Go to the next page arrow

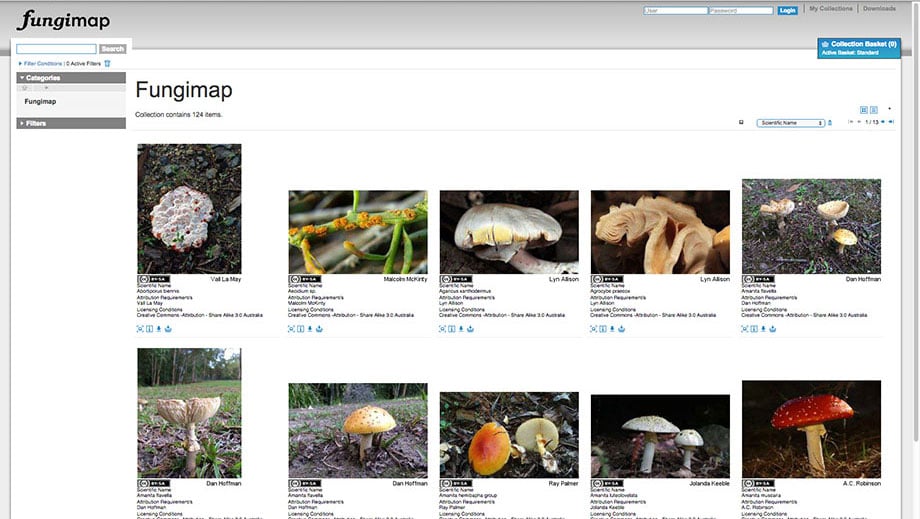click(882, 122)
